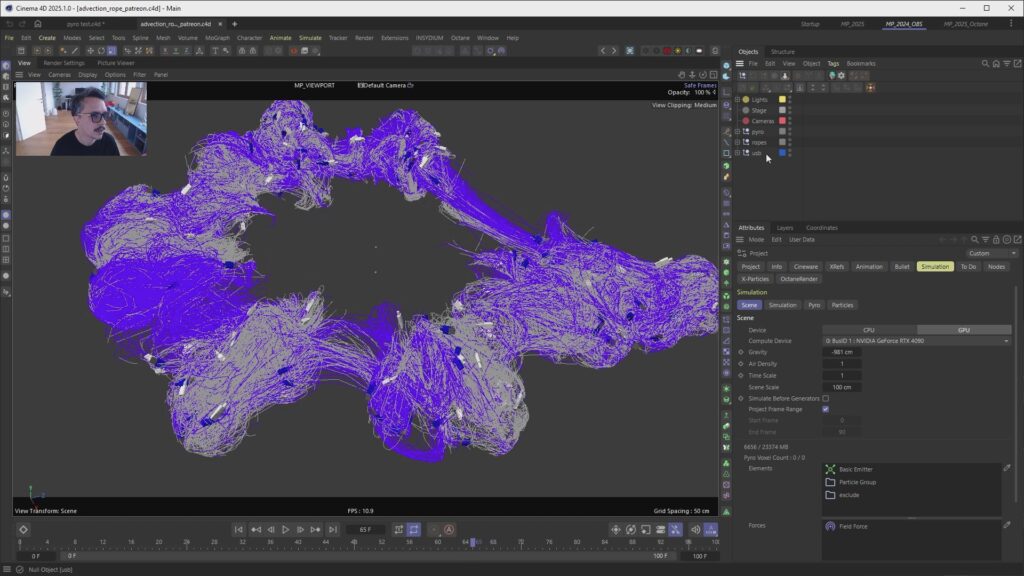Toggle loop playback mode icon

414,530
